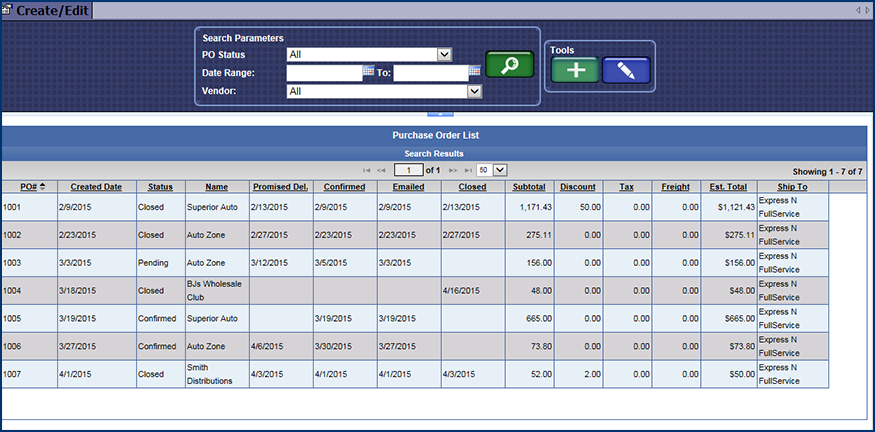
Task: Go to the previous results page
Action: [382, 171]
